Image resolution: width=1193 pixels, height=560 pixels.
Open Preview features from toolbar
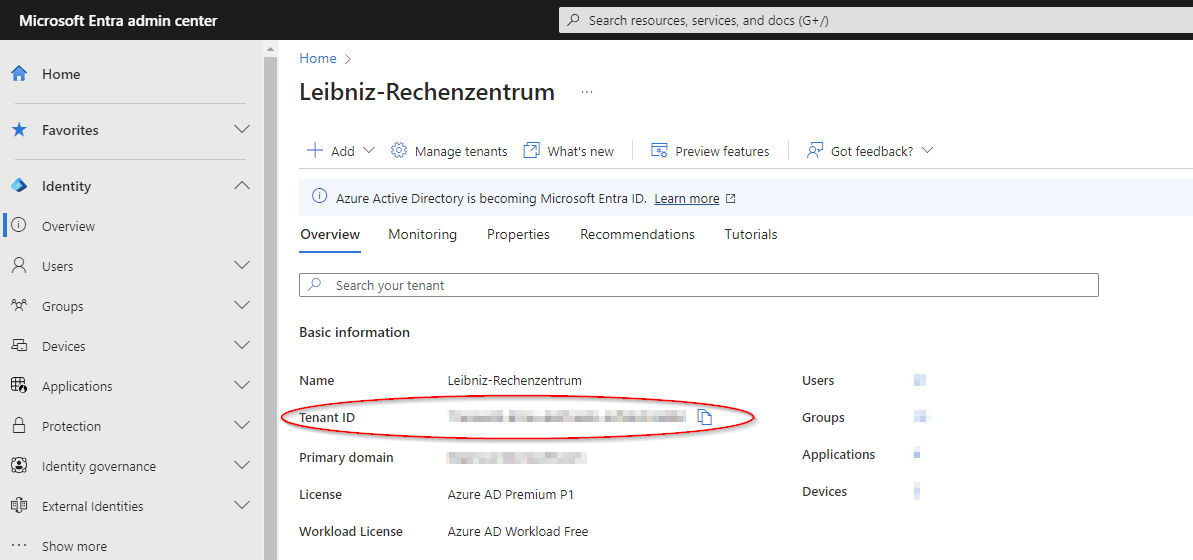[x=710, y=151]
